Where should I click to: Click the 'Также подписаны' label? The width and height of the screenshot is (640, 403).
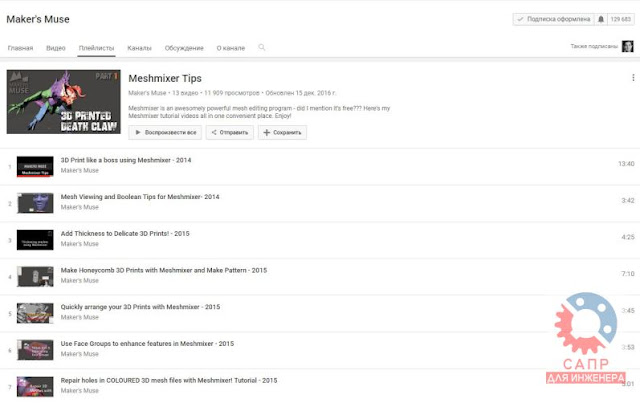click(594, 47)
